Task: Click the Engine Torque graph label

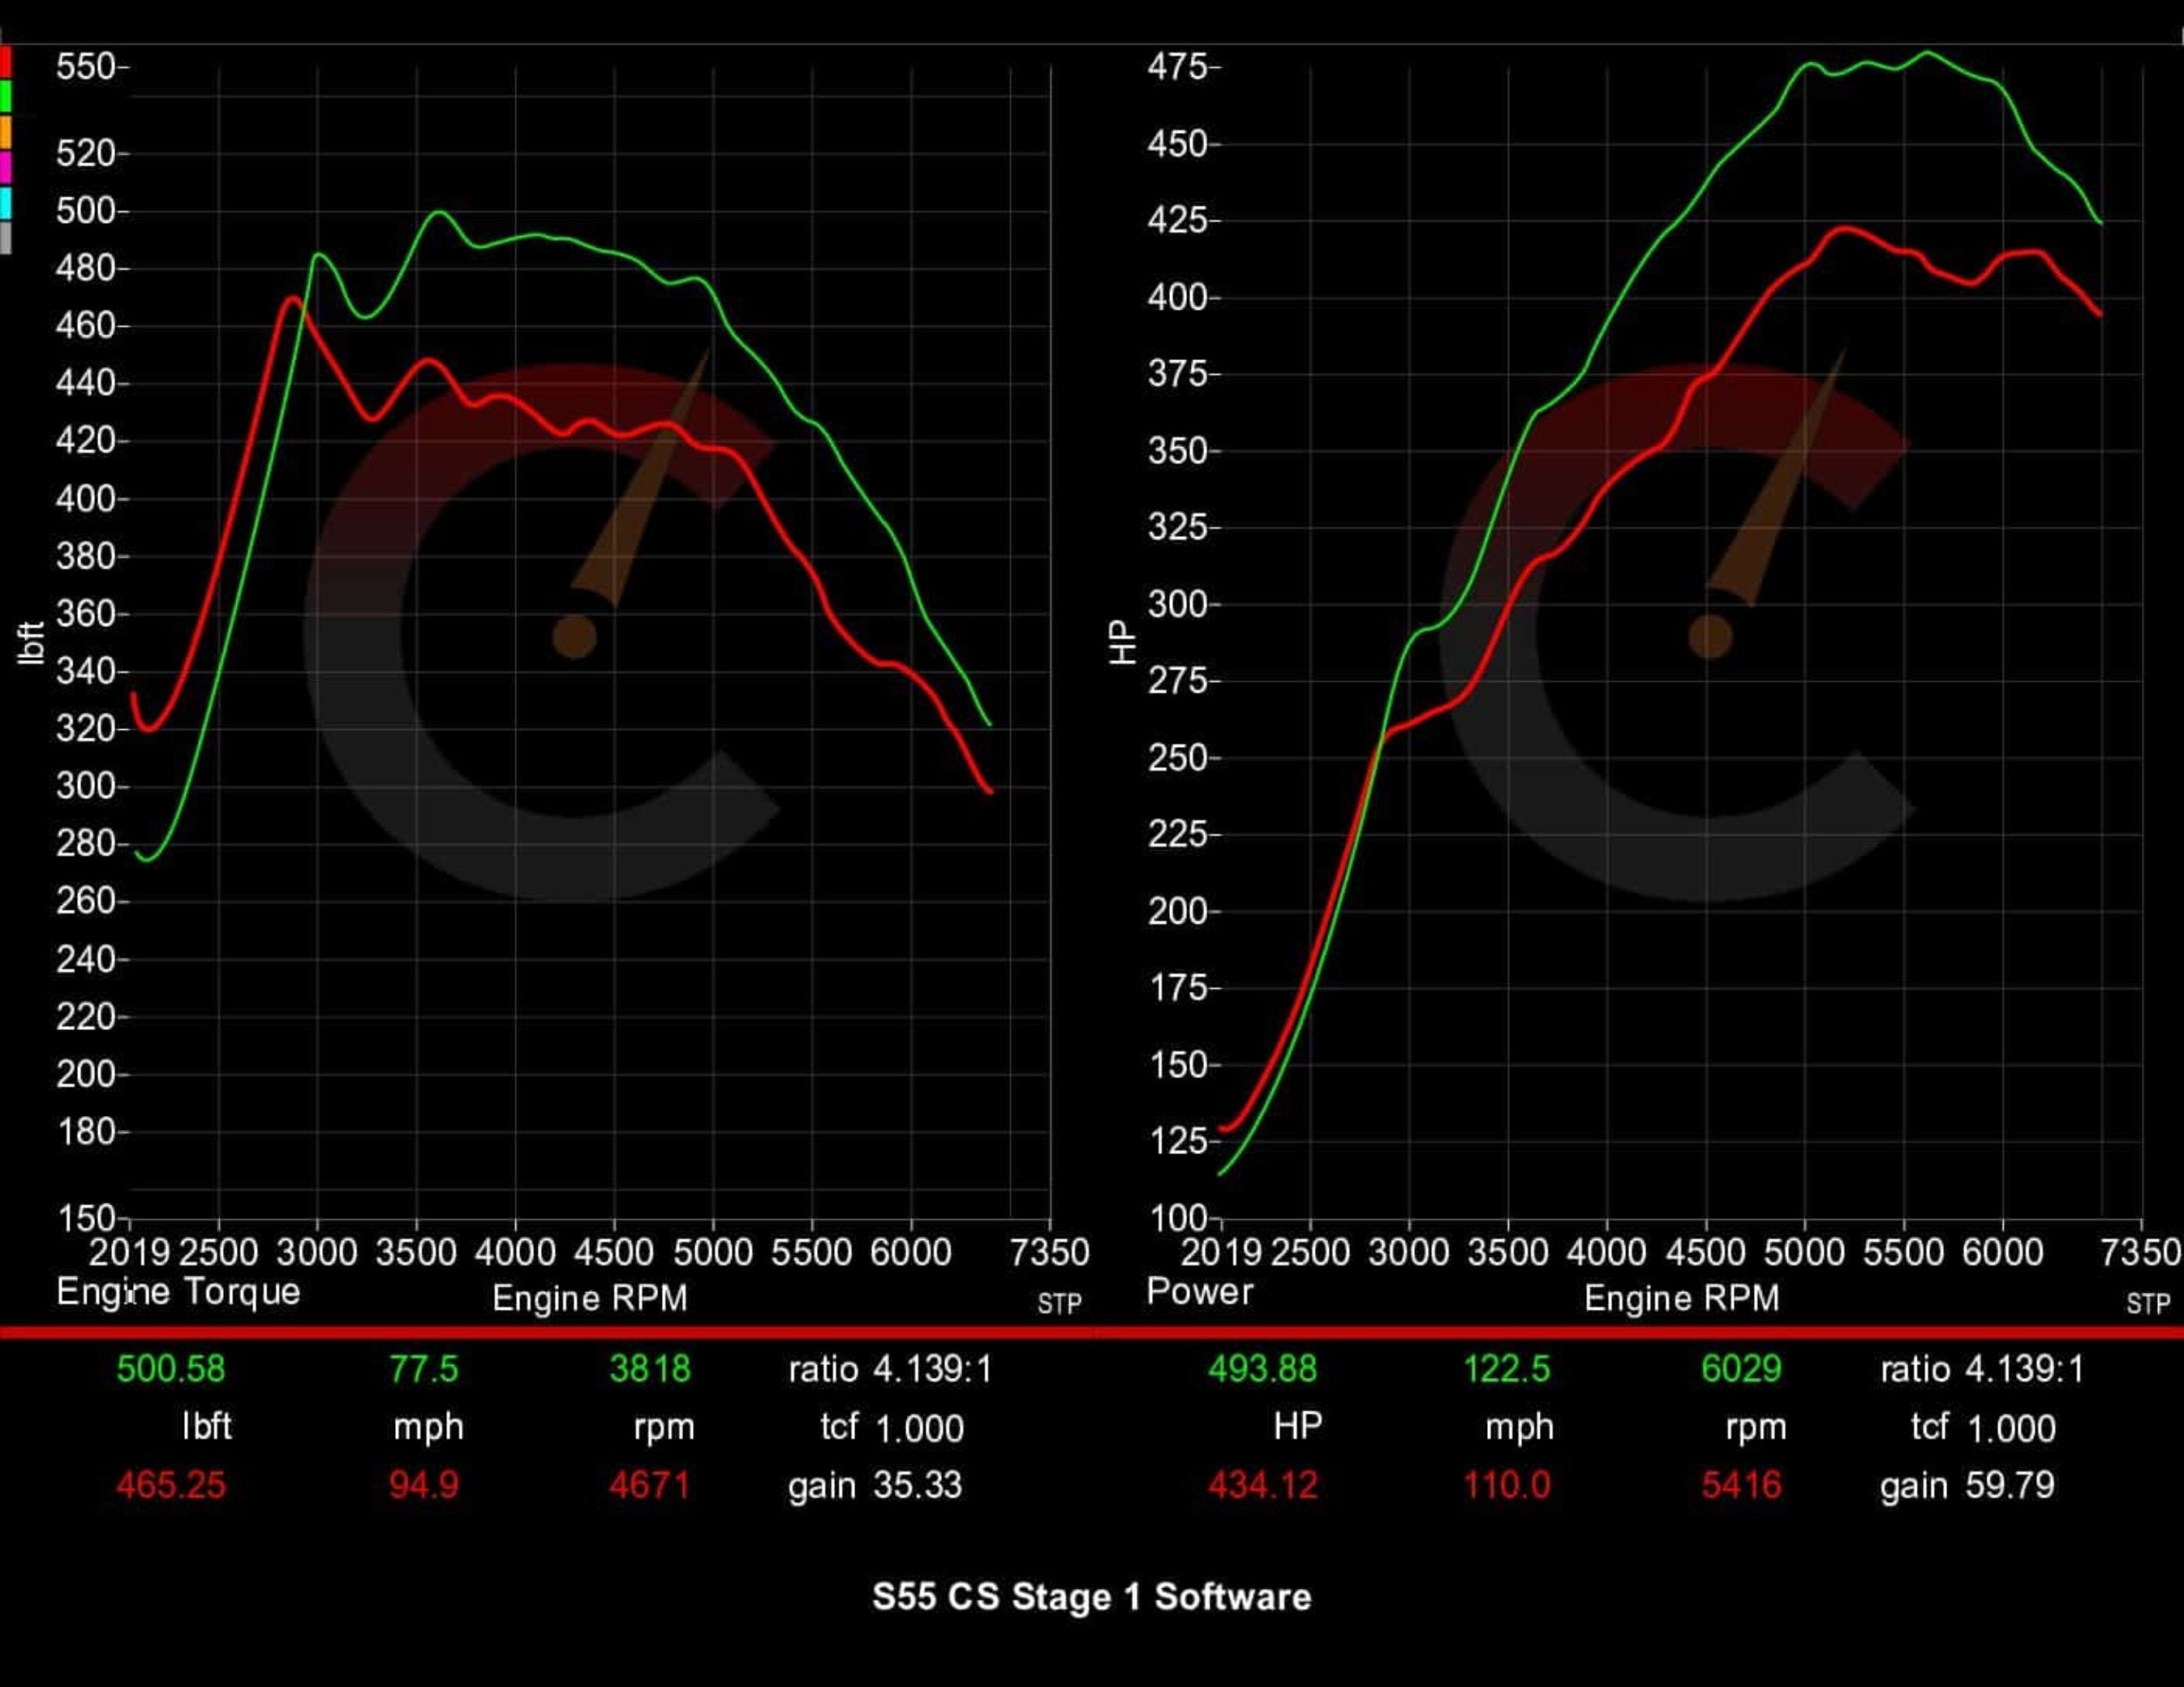Action: [178, 1291]
